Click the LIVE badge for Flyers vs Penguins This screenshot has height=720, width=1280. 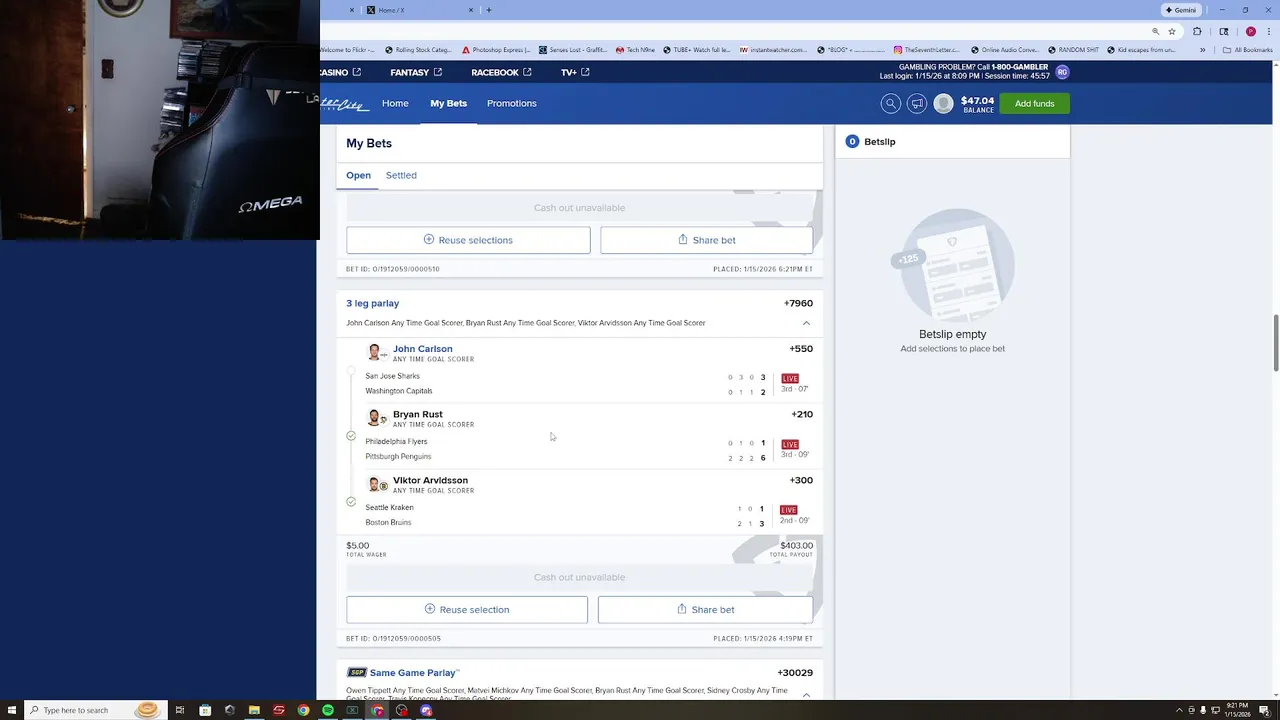790,444
